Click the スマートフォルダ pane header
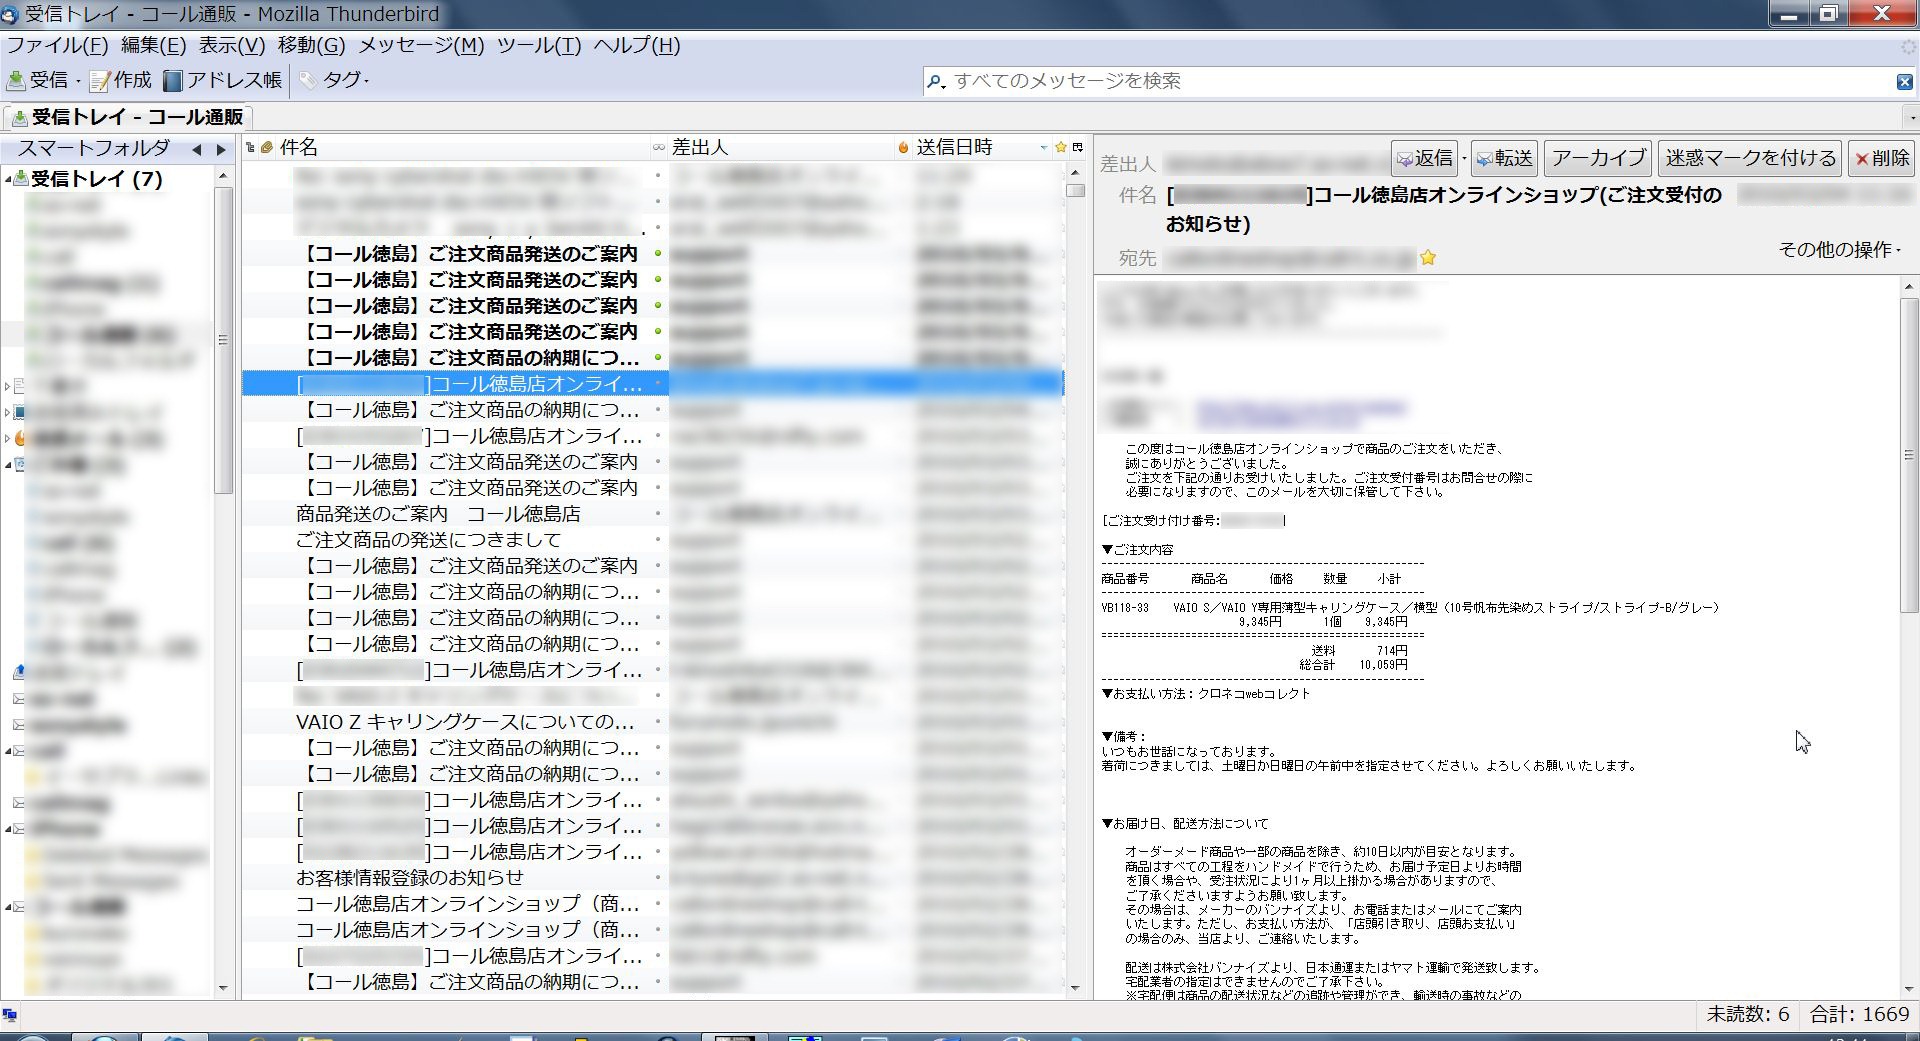The width and height of the screenshot is (1920, 1041). (95, 148)
